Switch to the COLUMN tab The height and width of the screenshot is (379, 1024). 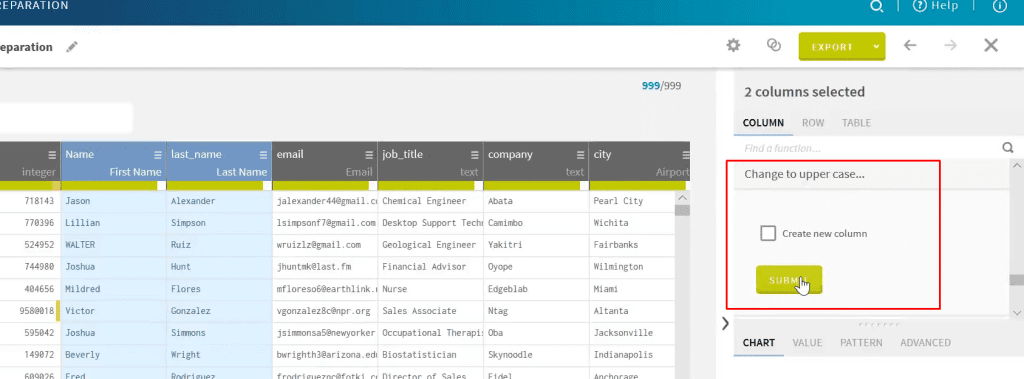763,123
